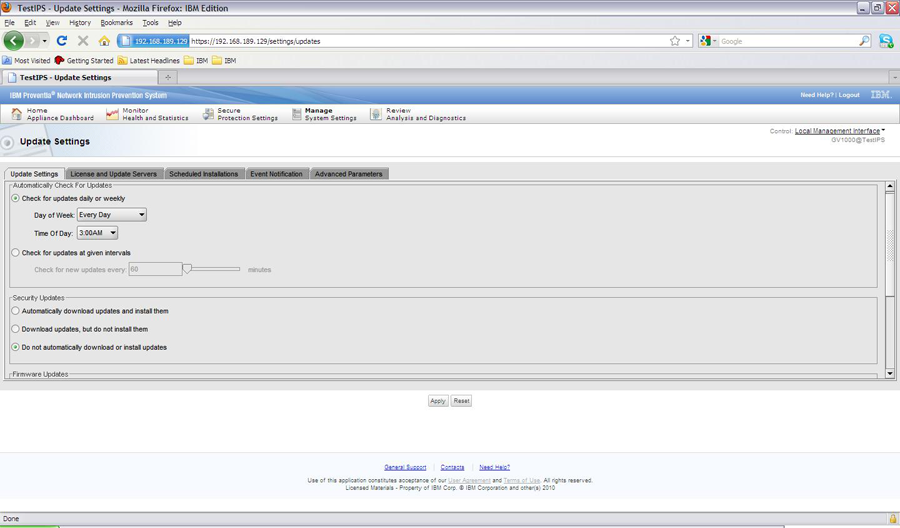Click the settings panel scrollbar down arrow
Image resolution: width=900 pixels, height=528 pixels.
[890, 373]
